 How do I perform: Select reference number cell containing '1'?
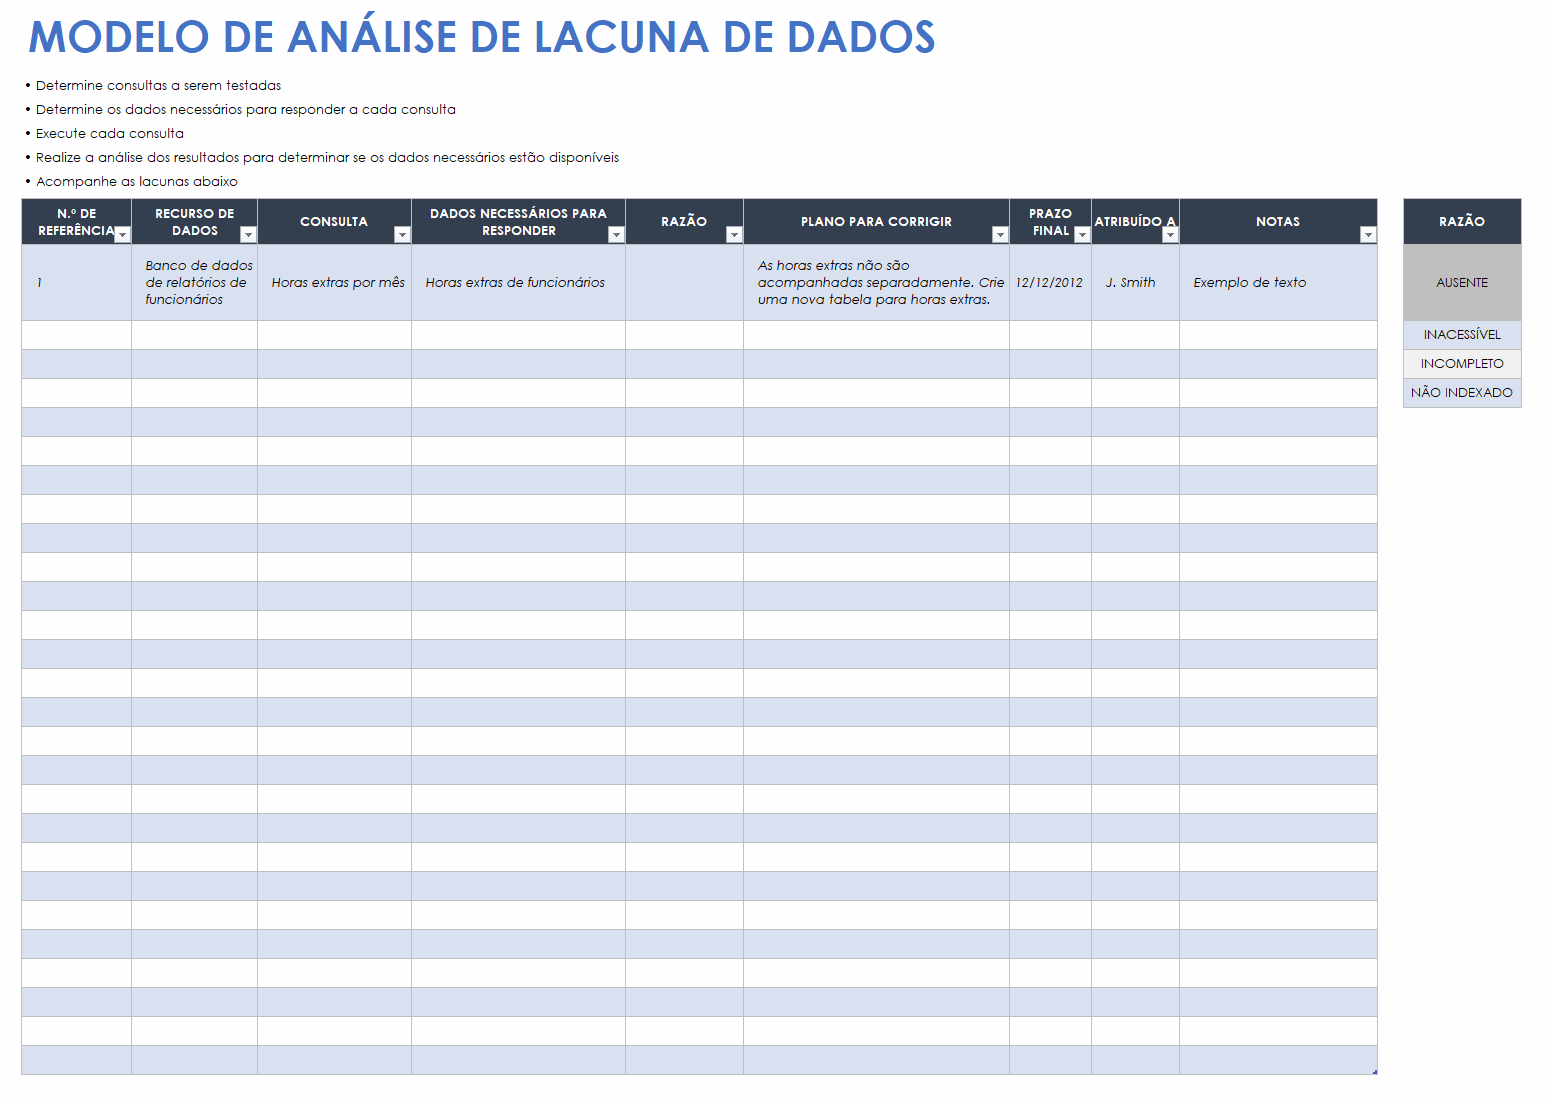coord(77,283)
